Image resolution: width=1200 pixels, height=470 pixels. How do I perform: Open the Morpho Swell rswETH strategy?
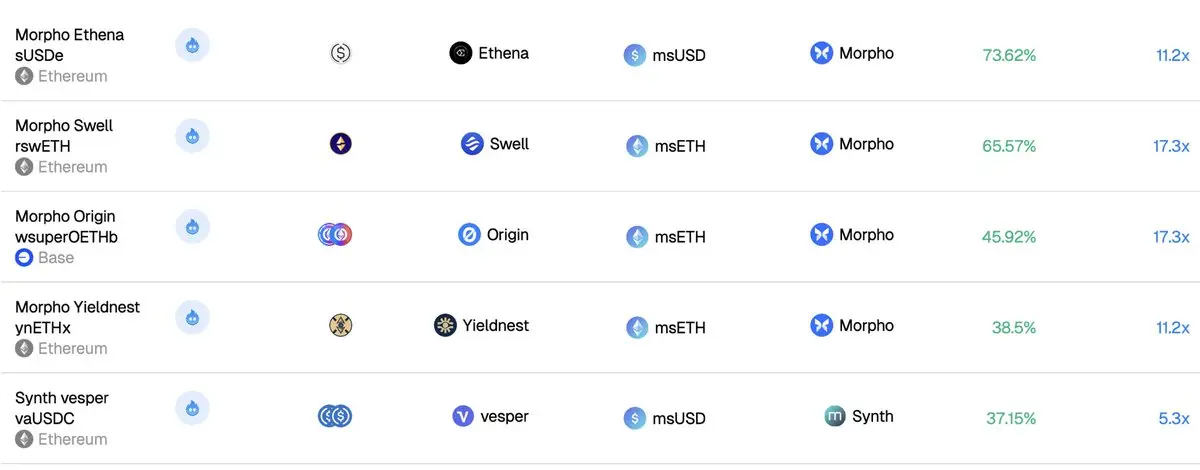[64, 135]
